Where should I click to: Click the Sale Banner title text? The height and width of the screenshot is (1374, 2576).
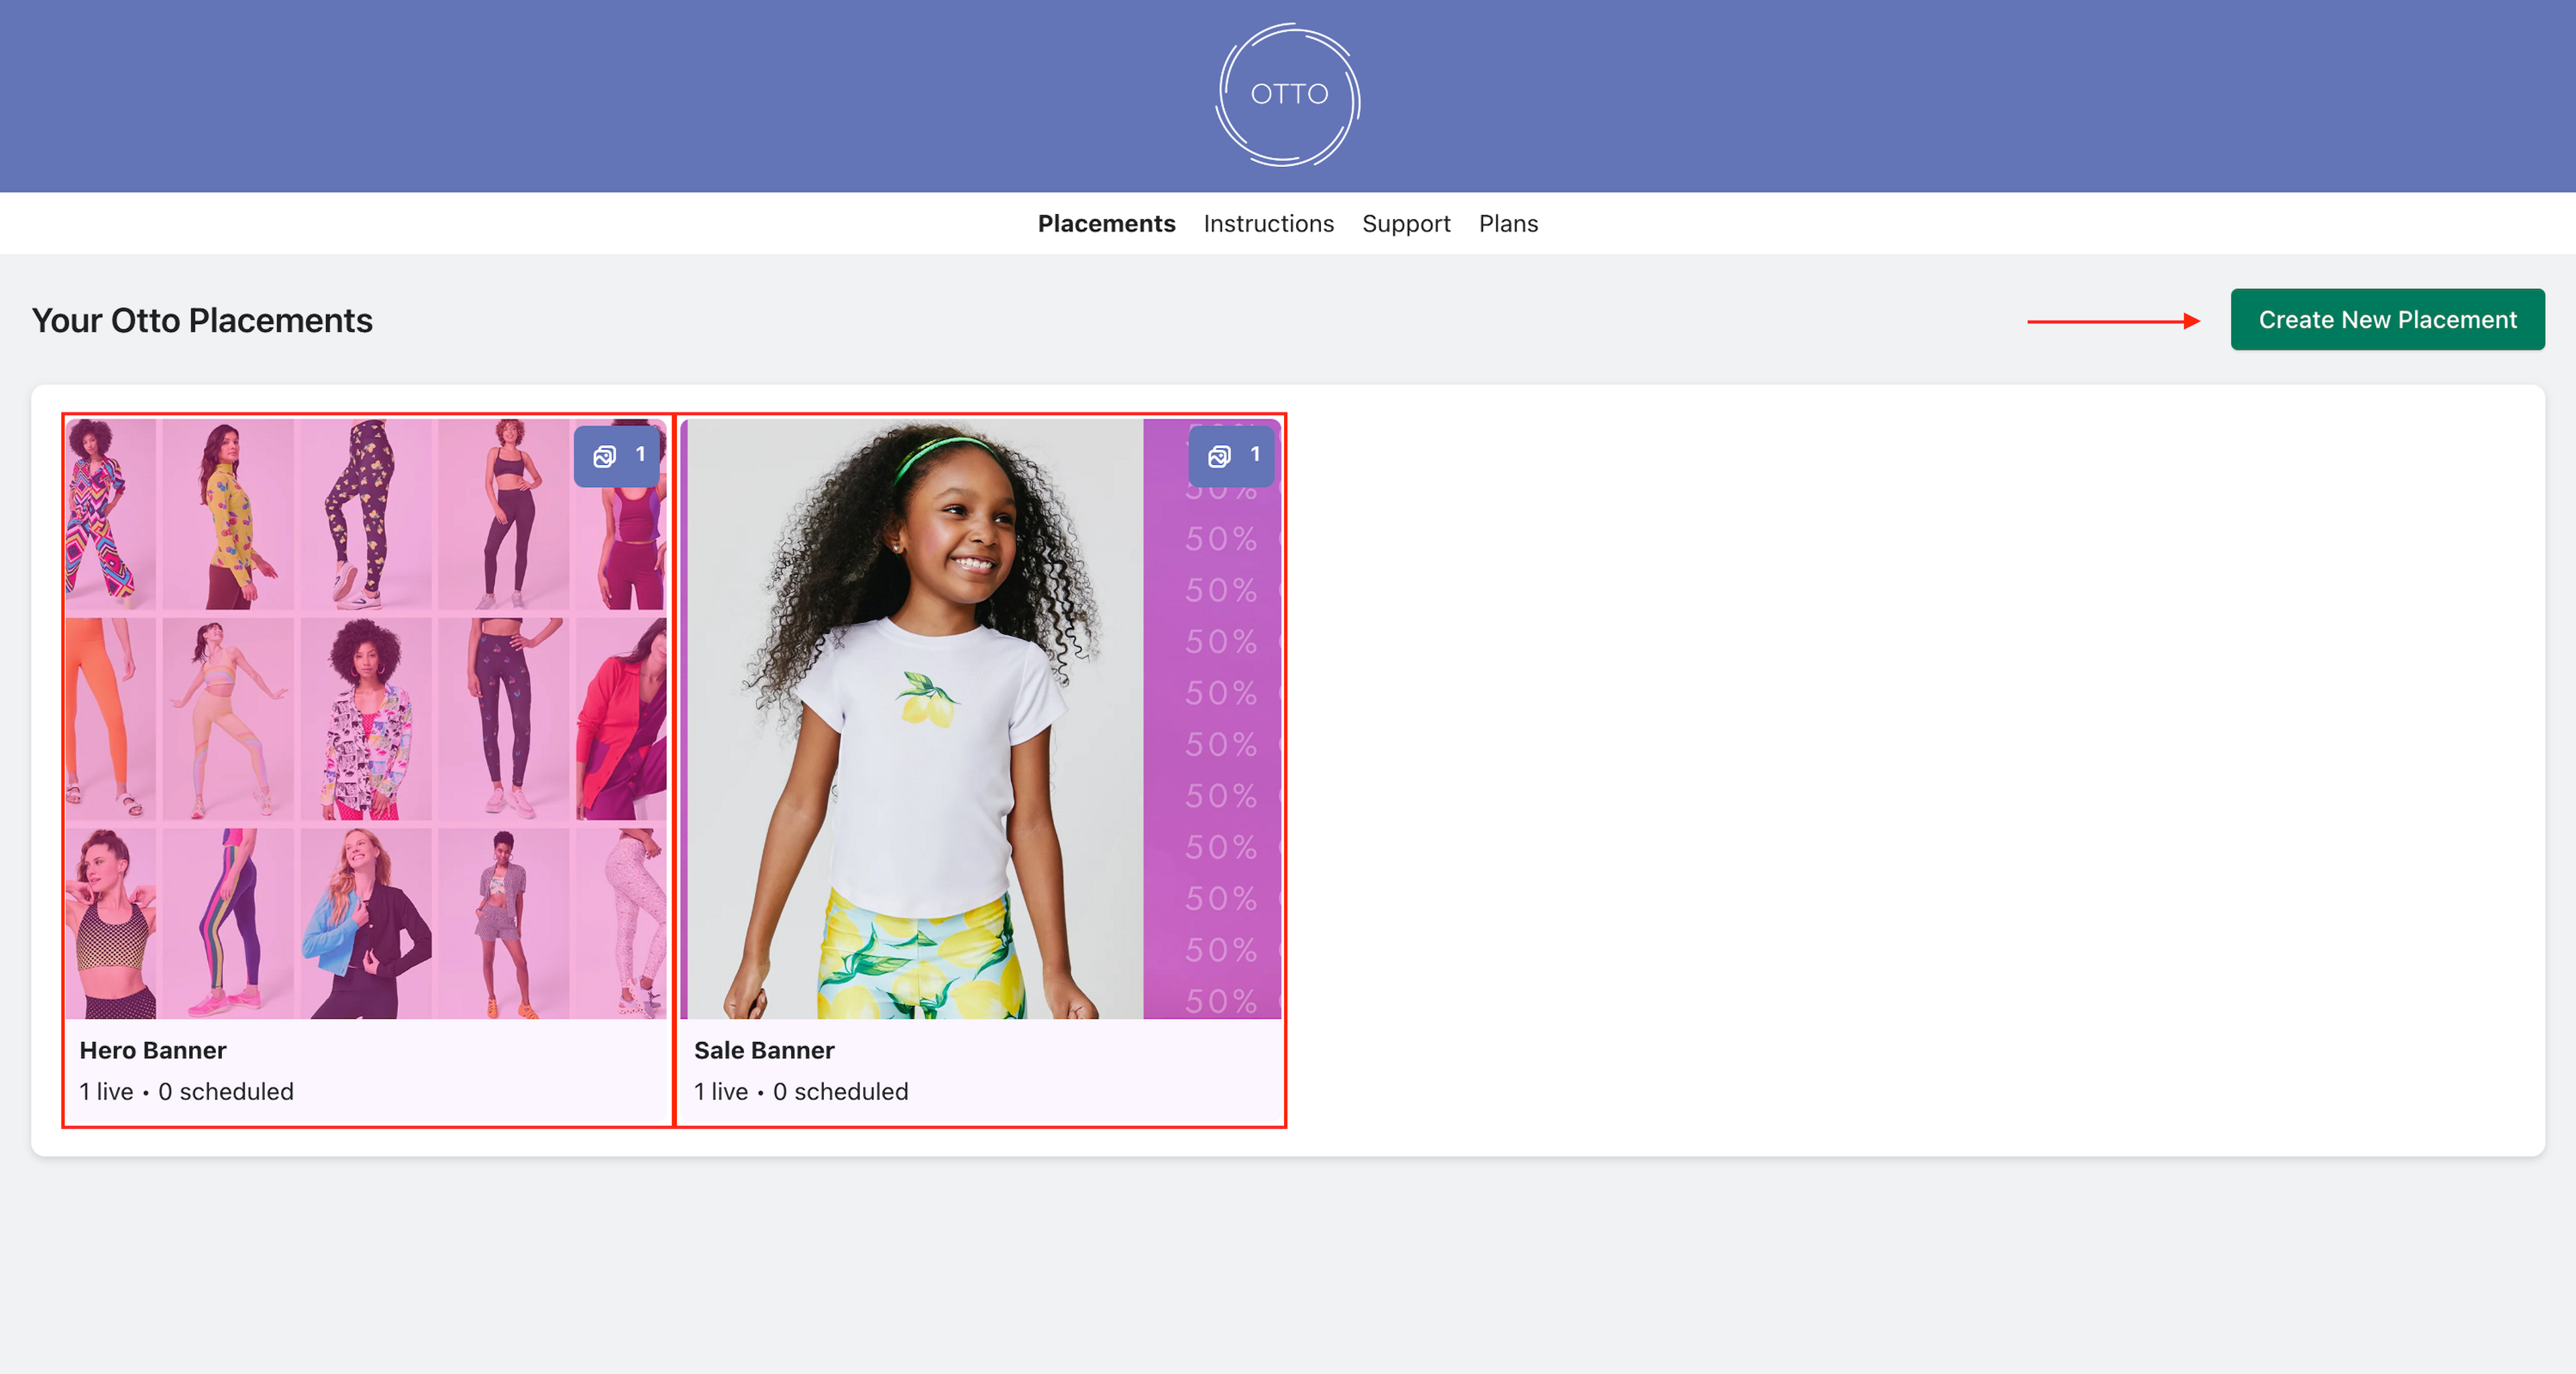click(x=764, y=1050)
